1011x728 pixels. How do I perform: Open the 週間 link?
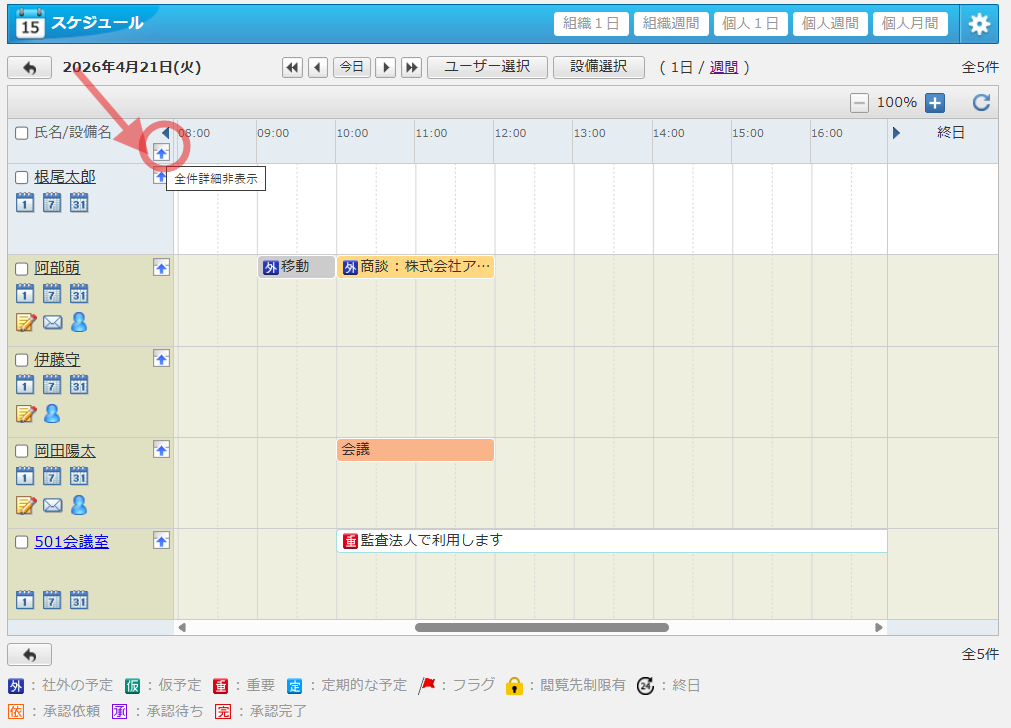click(x=724, y=67)
